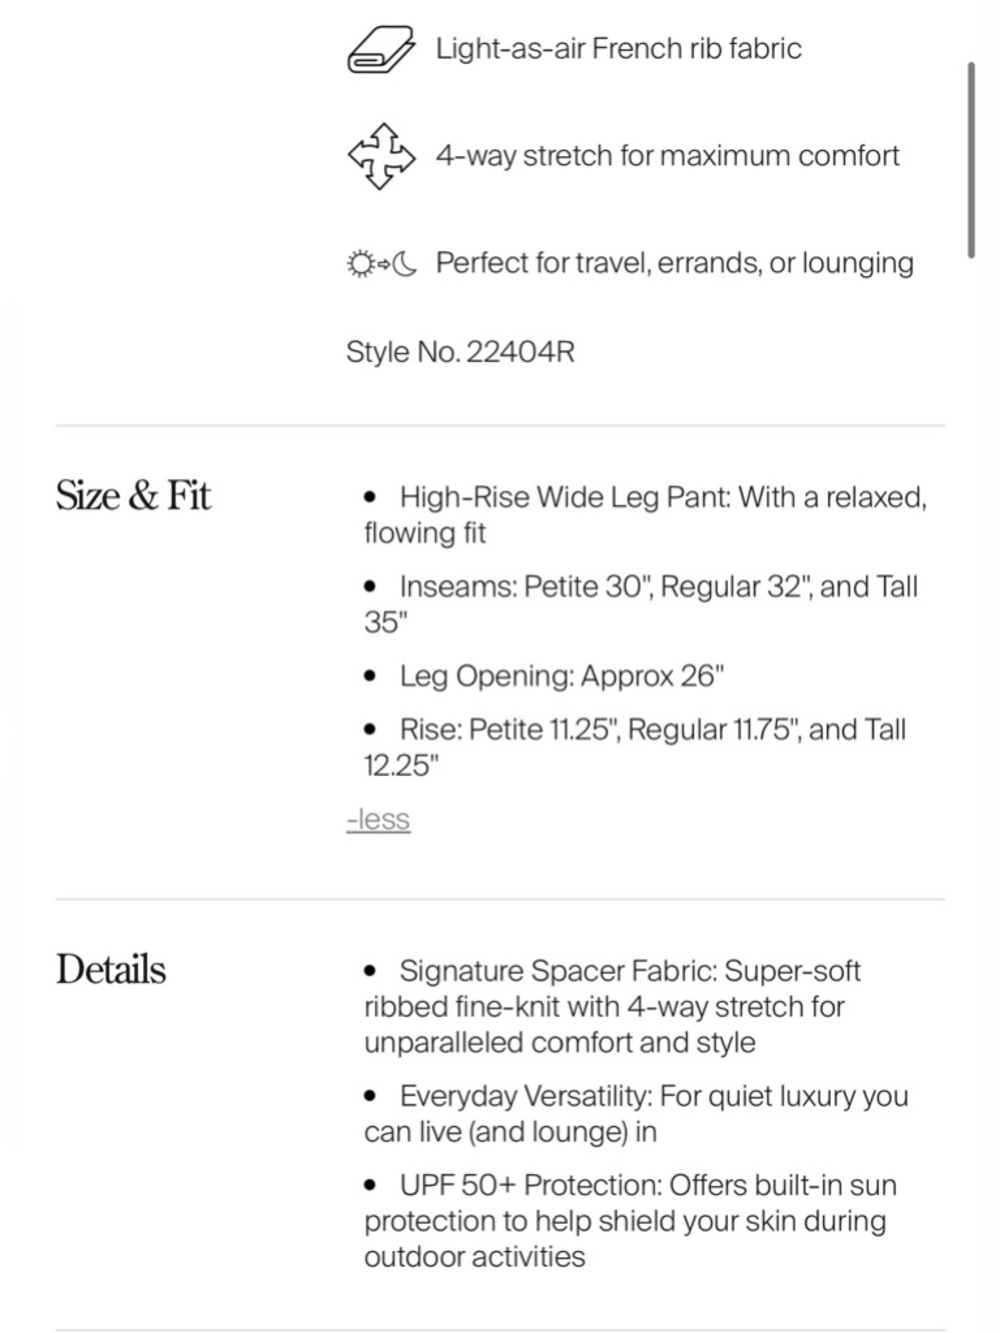Select the Size & Fit heading
Screen dimensions: 1000x1333
coord(133,495)
